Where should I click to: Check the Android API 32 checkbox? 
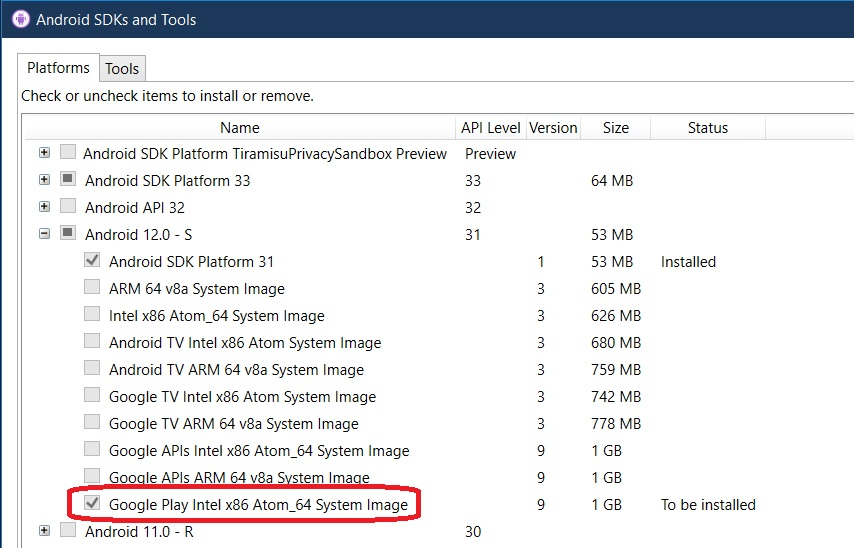pyautogui.click(x=68, y=206)
